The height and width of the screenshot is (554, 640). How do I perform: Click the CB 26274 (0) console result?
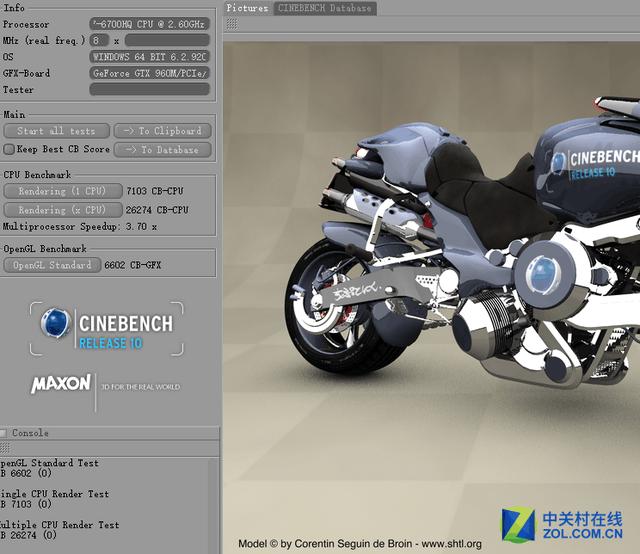pos(28,535)
